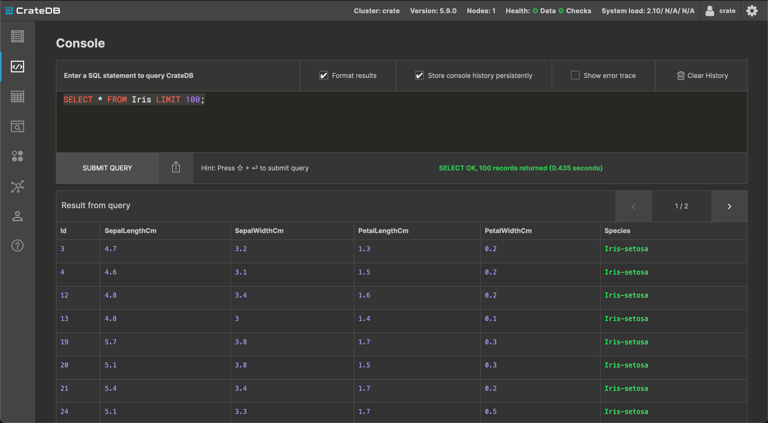Click Iris-setosa in row Id 4
768x423 pixels.
tap(626, 272)
